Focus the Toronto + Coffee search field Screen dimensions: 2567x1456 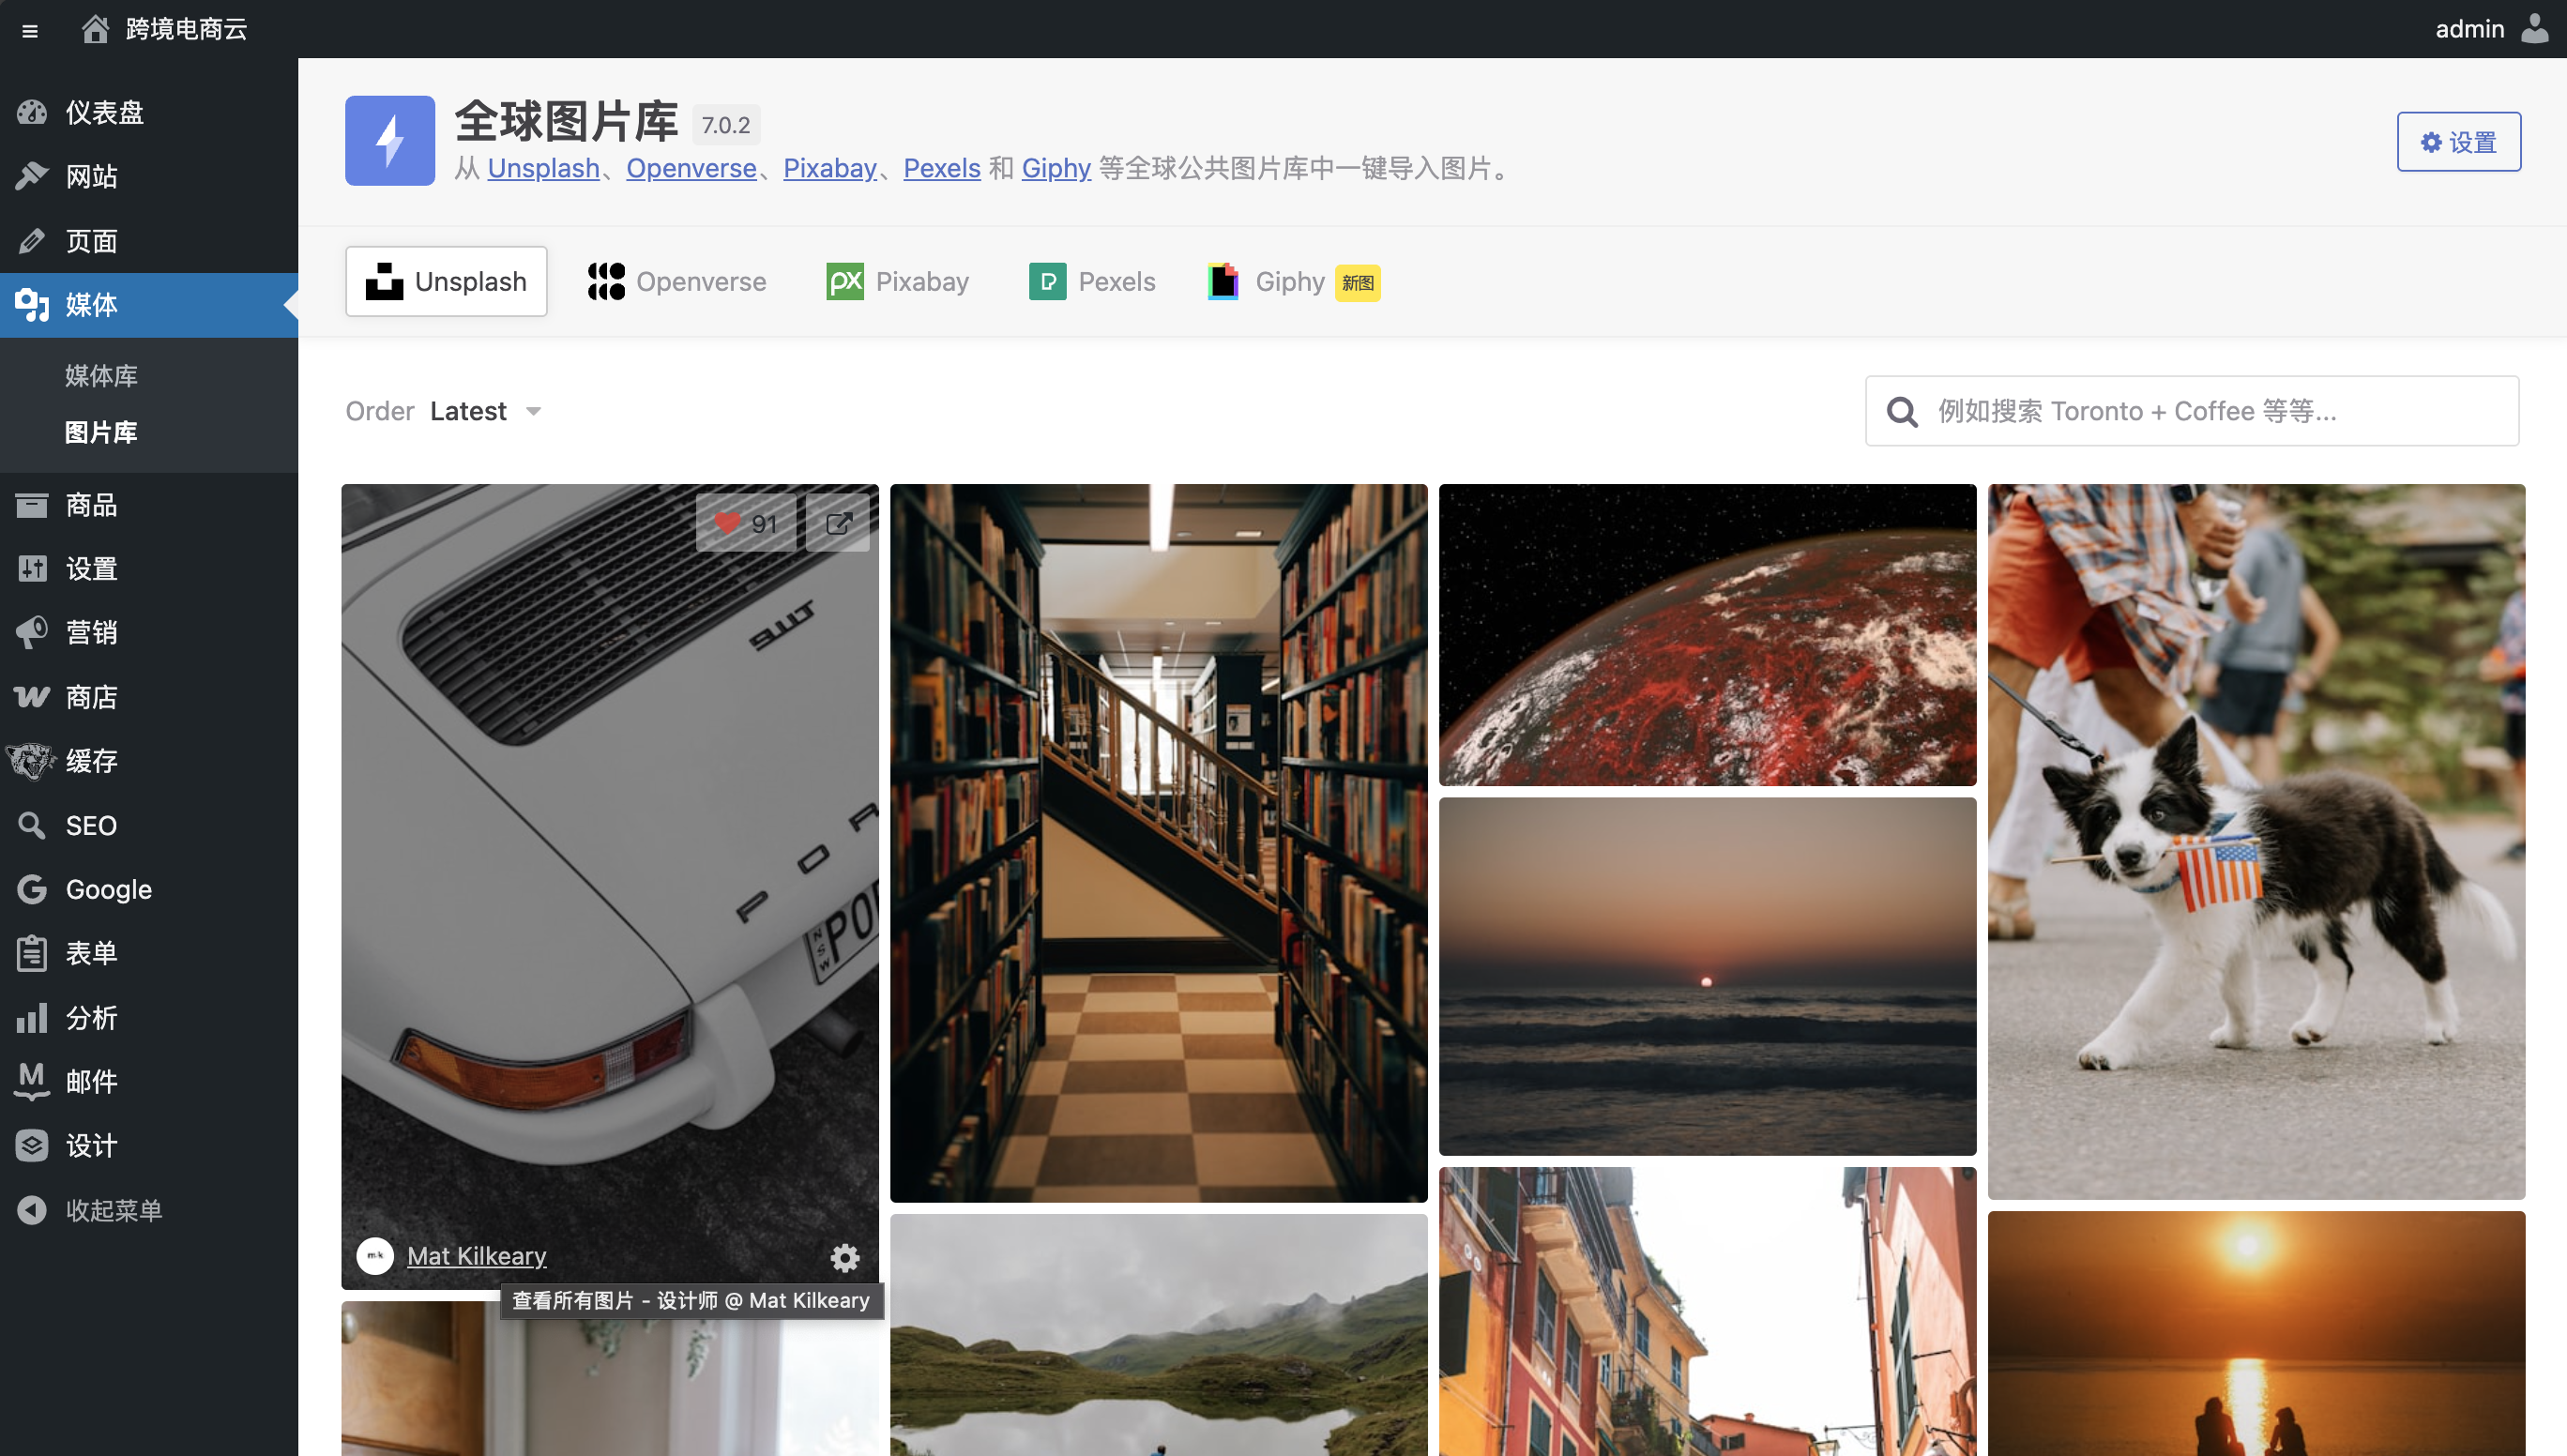coord(2192,411)
